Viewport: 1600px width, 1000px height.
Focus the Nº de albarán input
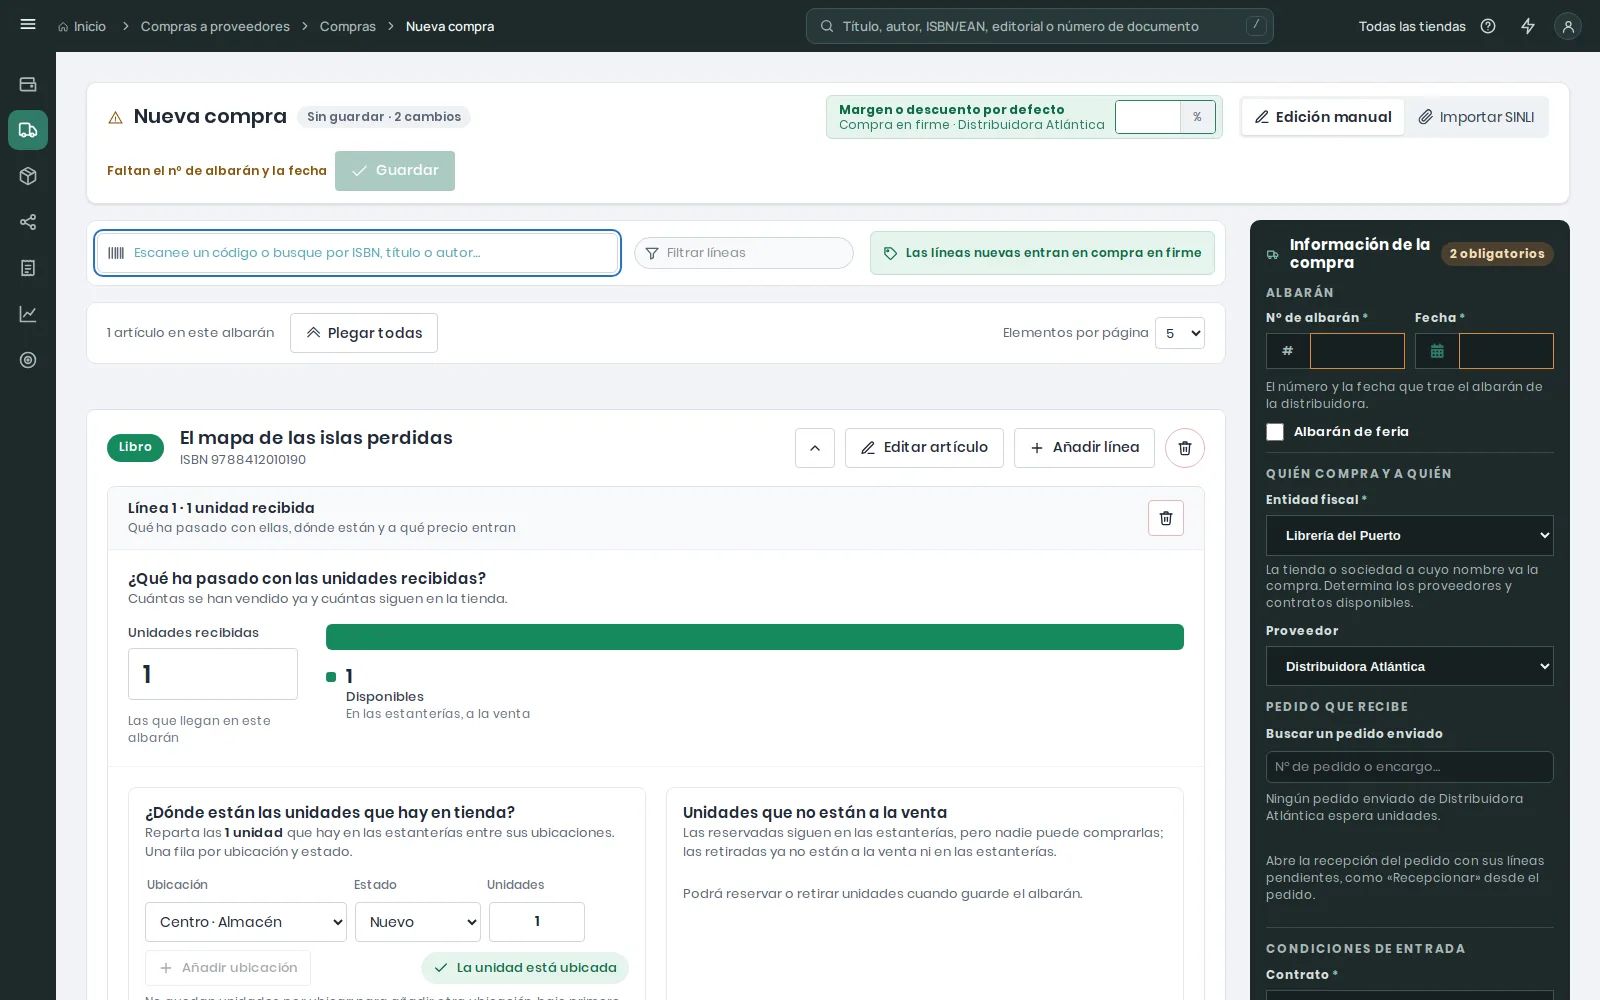click(1357, 351)
